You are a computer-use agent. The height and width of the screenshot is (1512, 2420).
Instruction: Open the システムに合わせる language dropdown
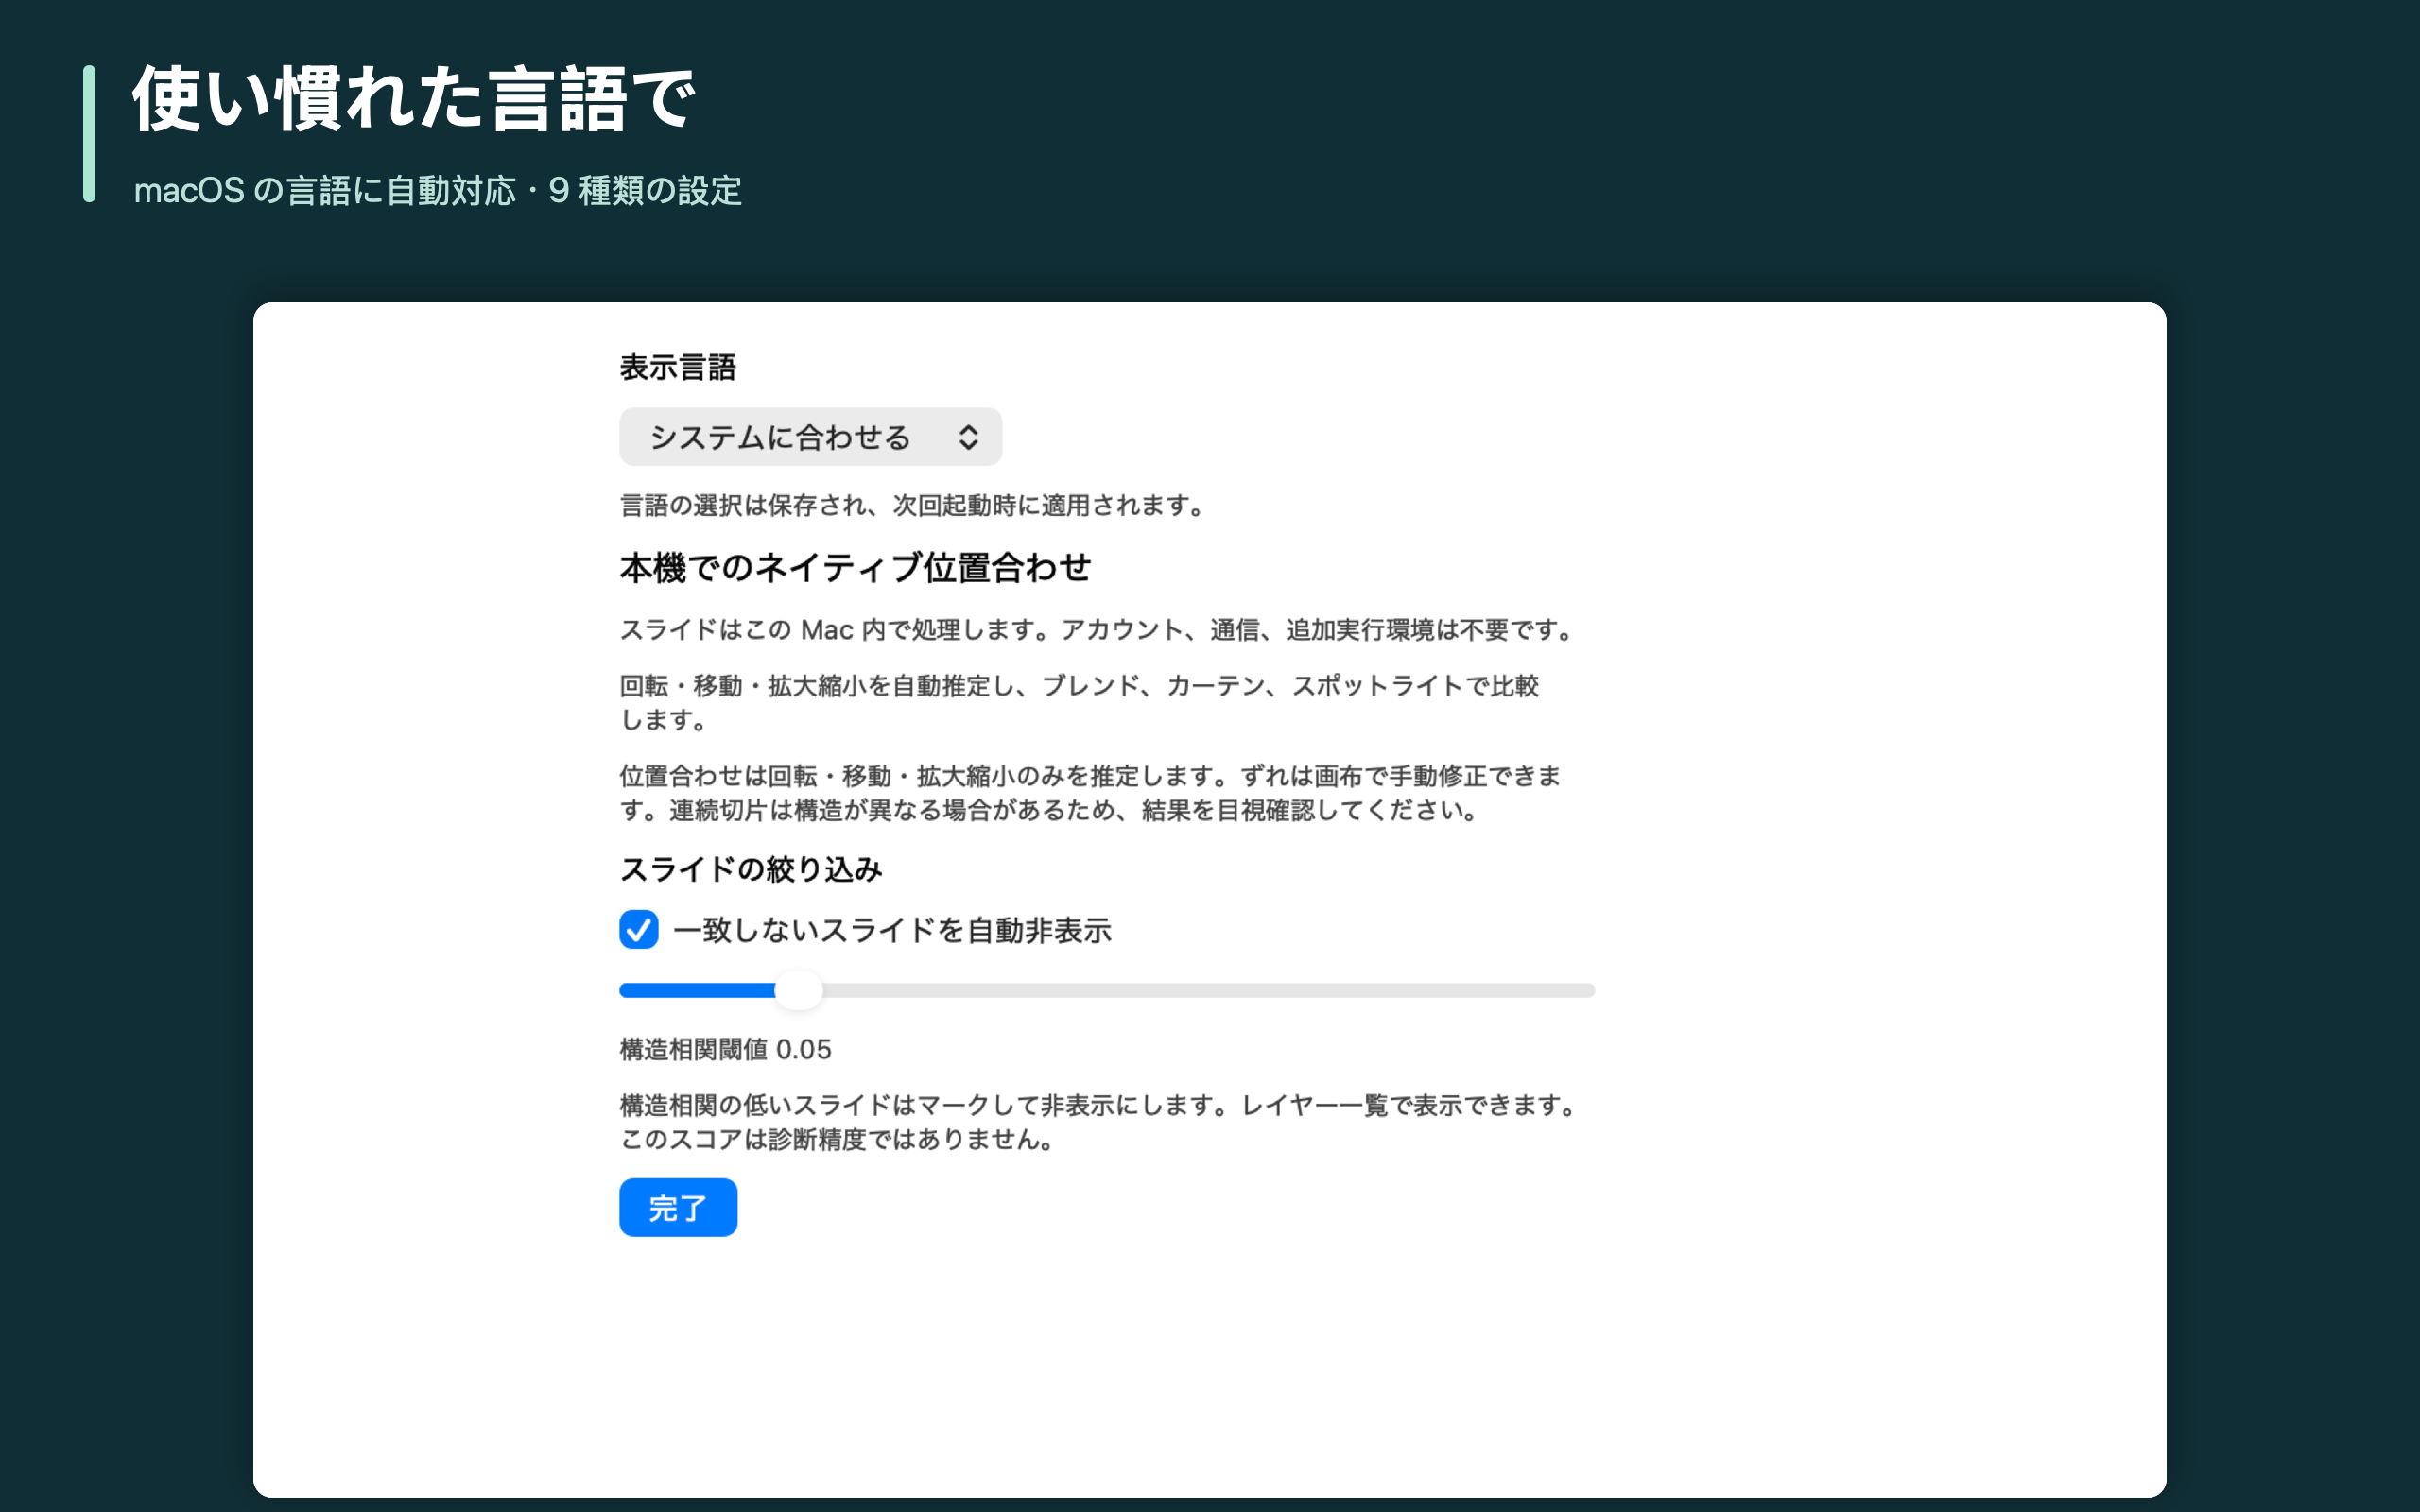pyautogui.click(x=810, y=437)
